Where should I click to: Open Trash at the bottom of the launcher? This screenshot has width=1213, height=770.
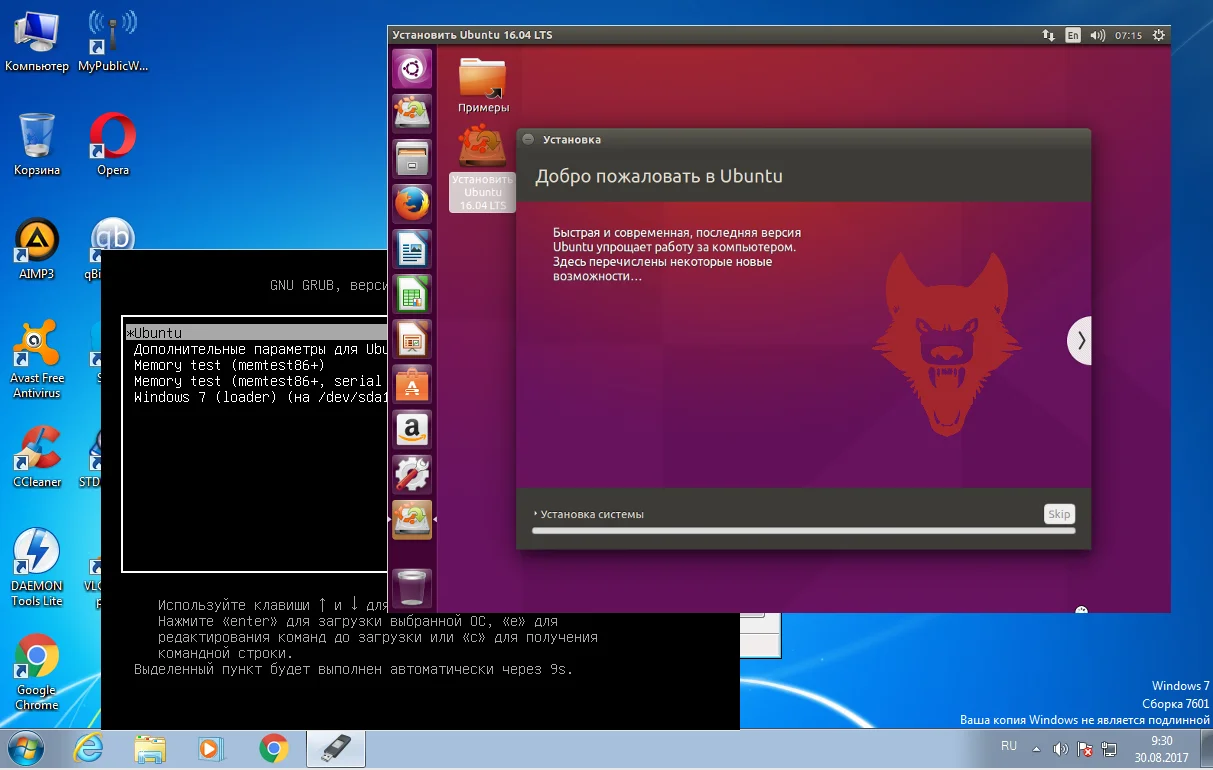click(x=412, y=588)
